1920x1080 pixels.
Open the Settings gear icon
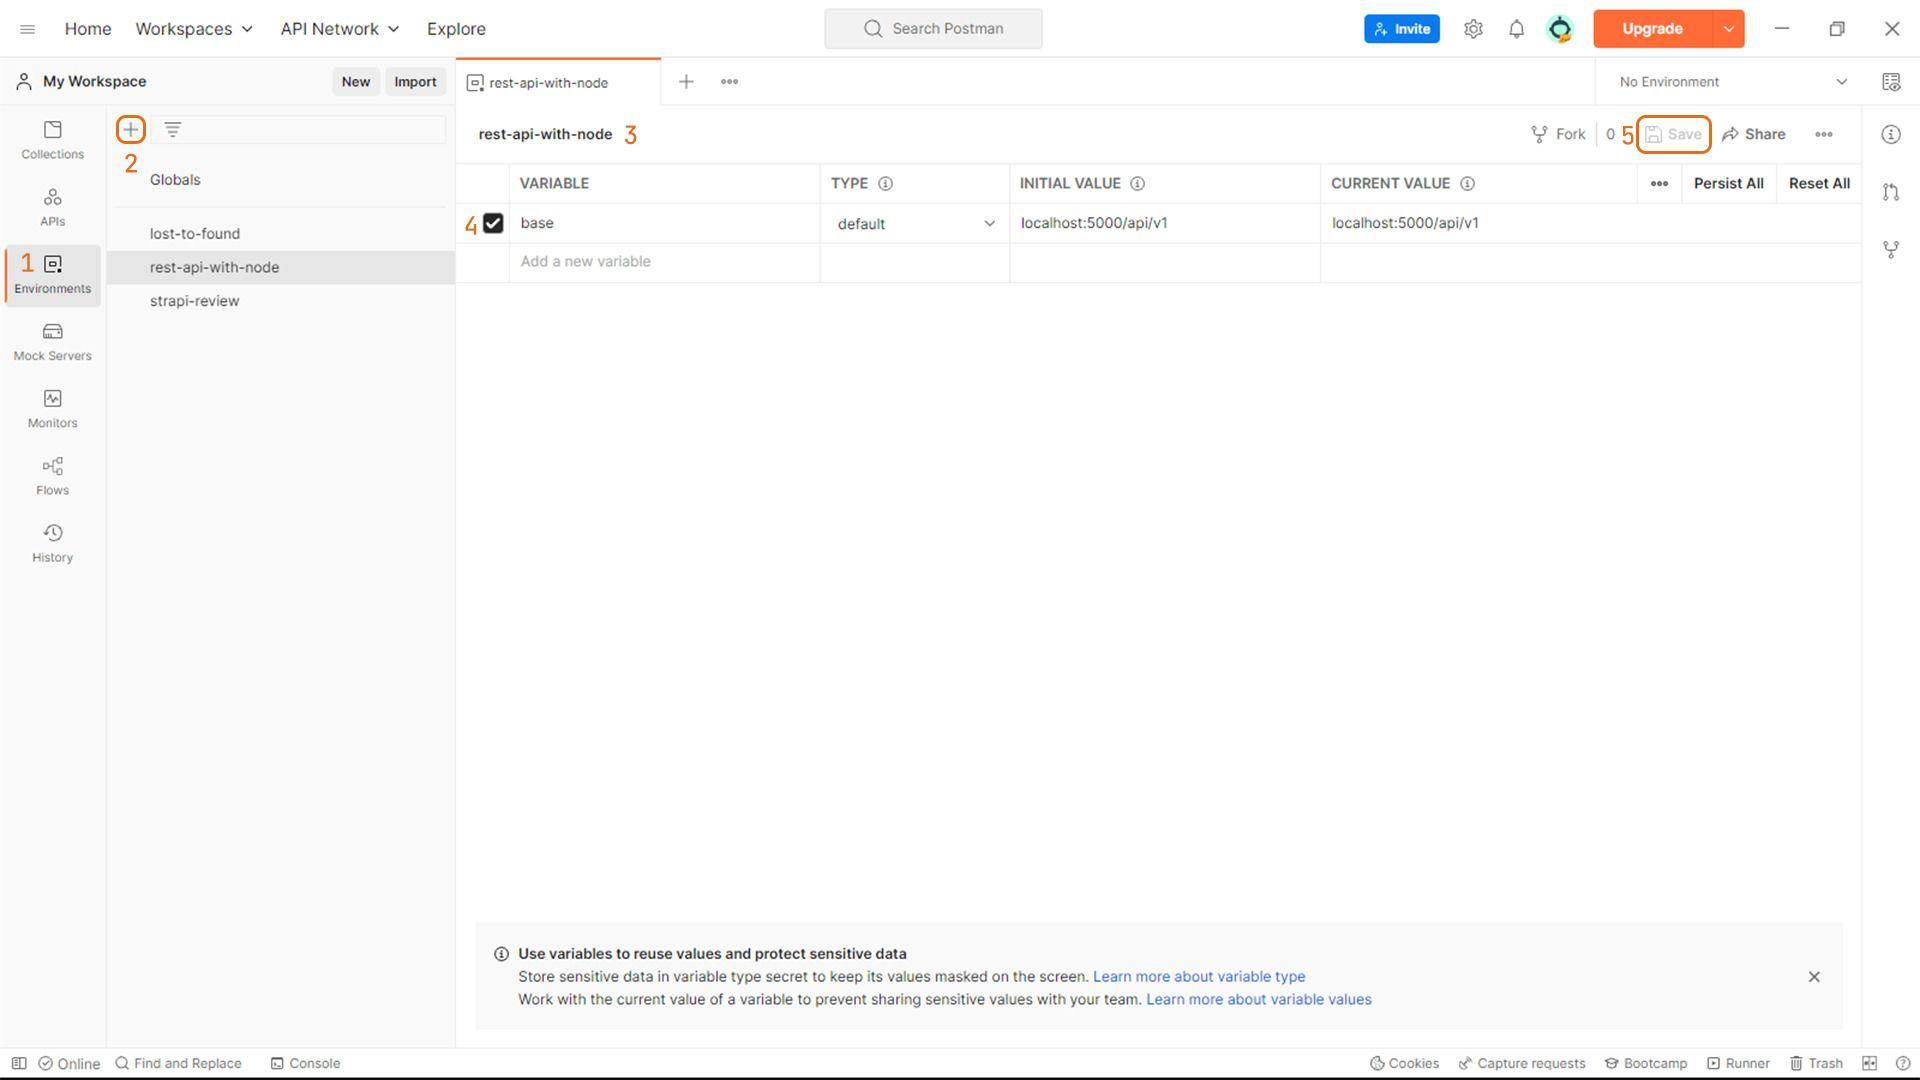(1473, 29)
